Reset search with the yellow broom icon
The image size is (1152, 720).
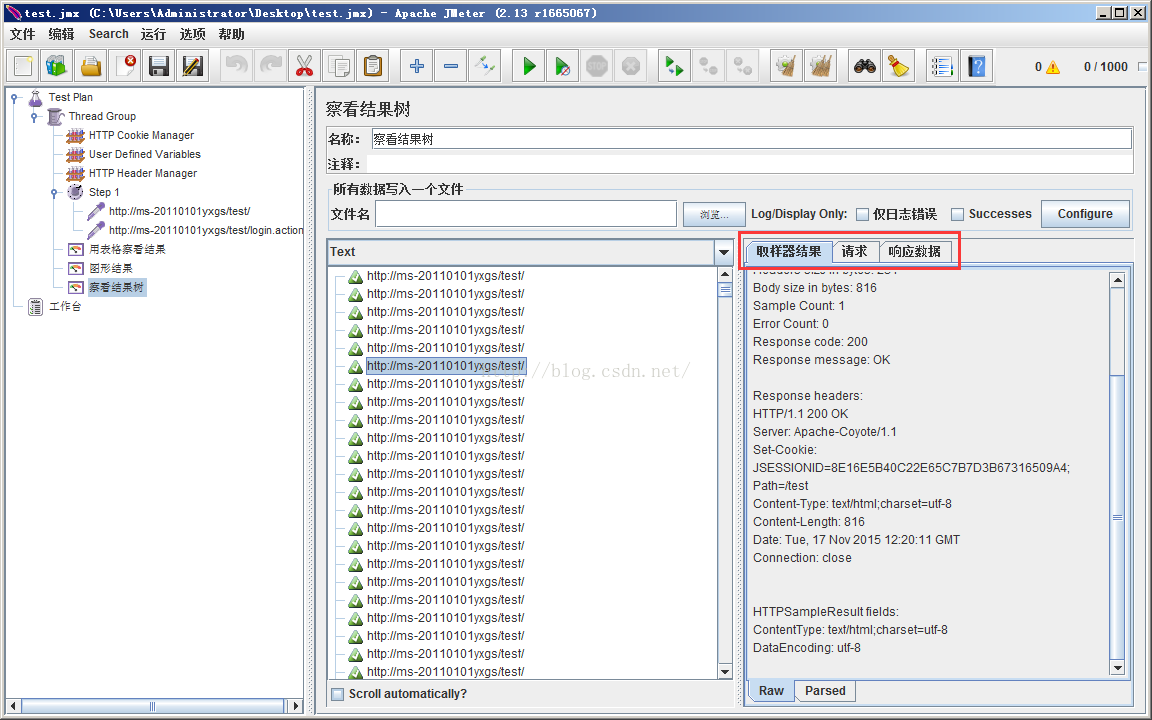tap(898, 66)
